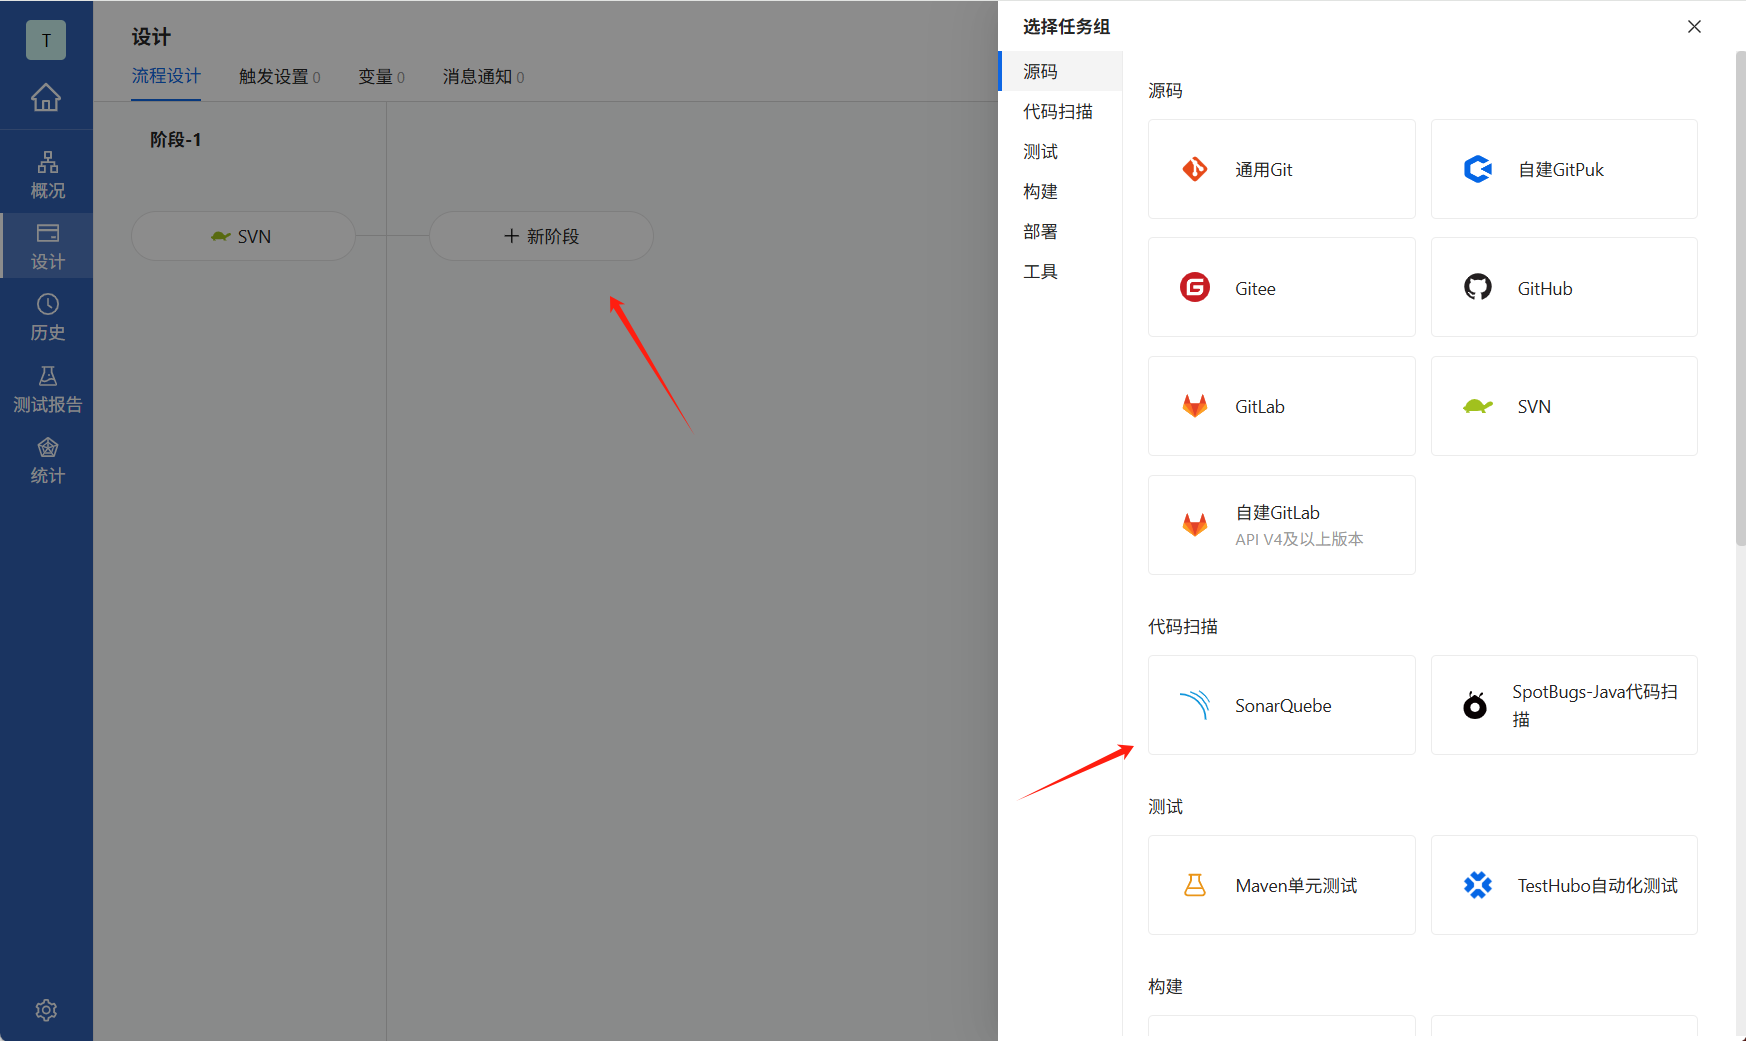
Task: Add a new stage with 新阶段
Action: click(x=541, y=236)
